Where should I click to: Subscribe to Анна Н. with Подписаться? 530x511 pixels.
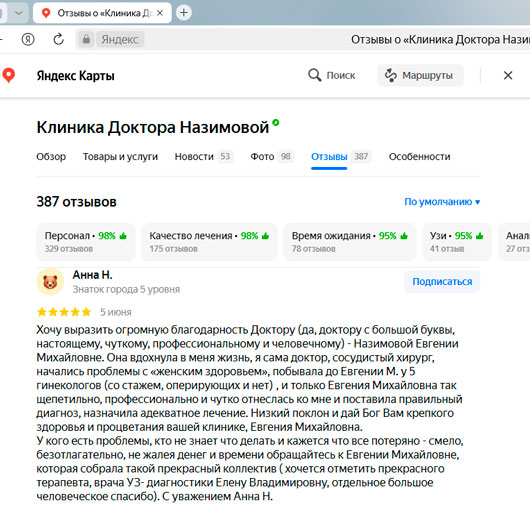442,282
